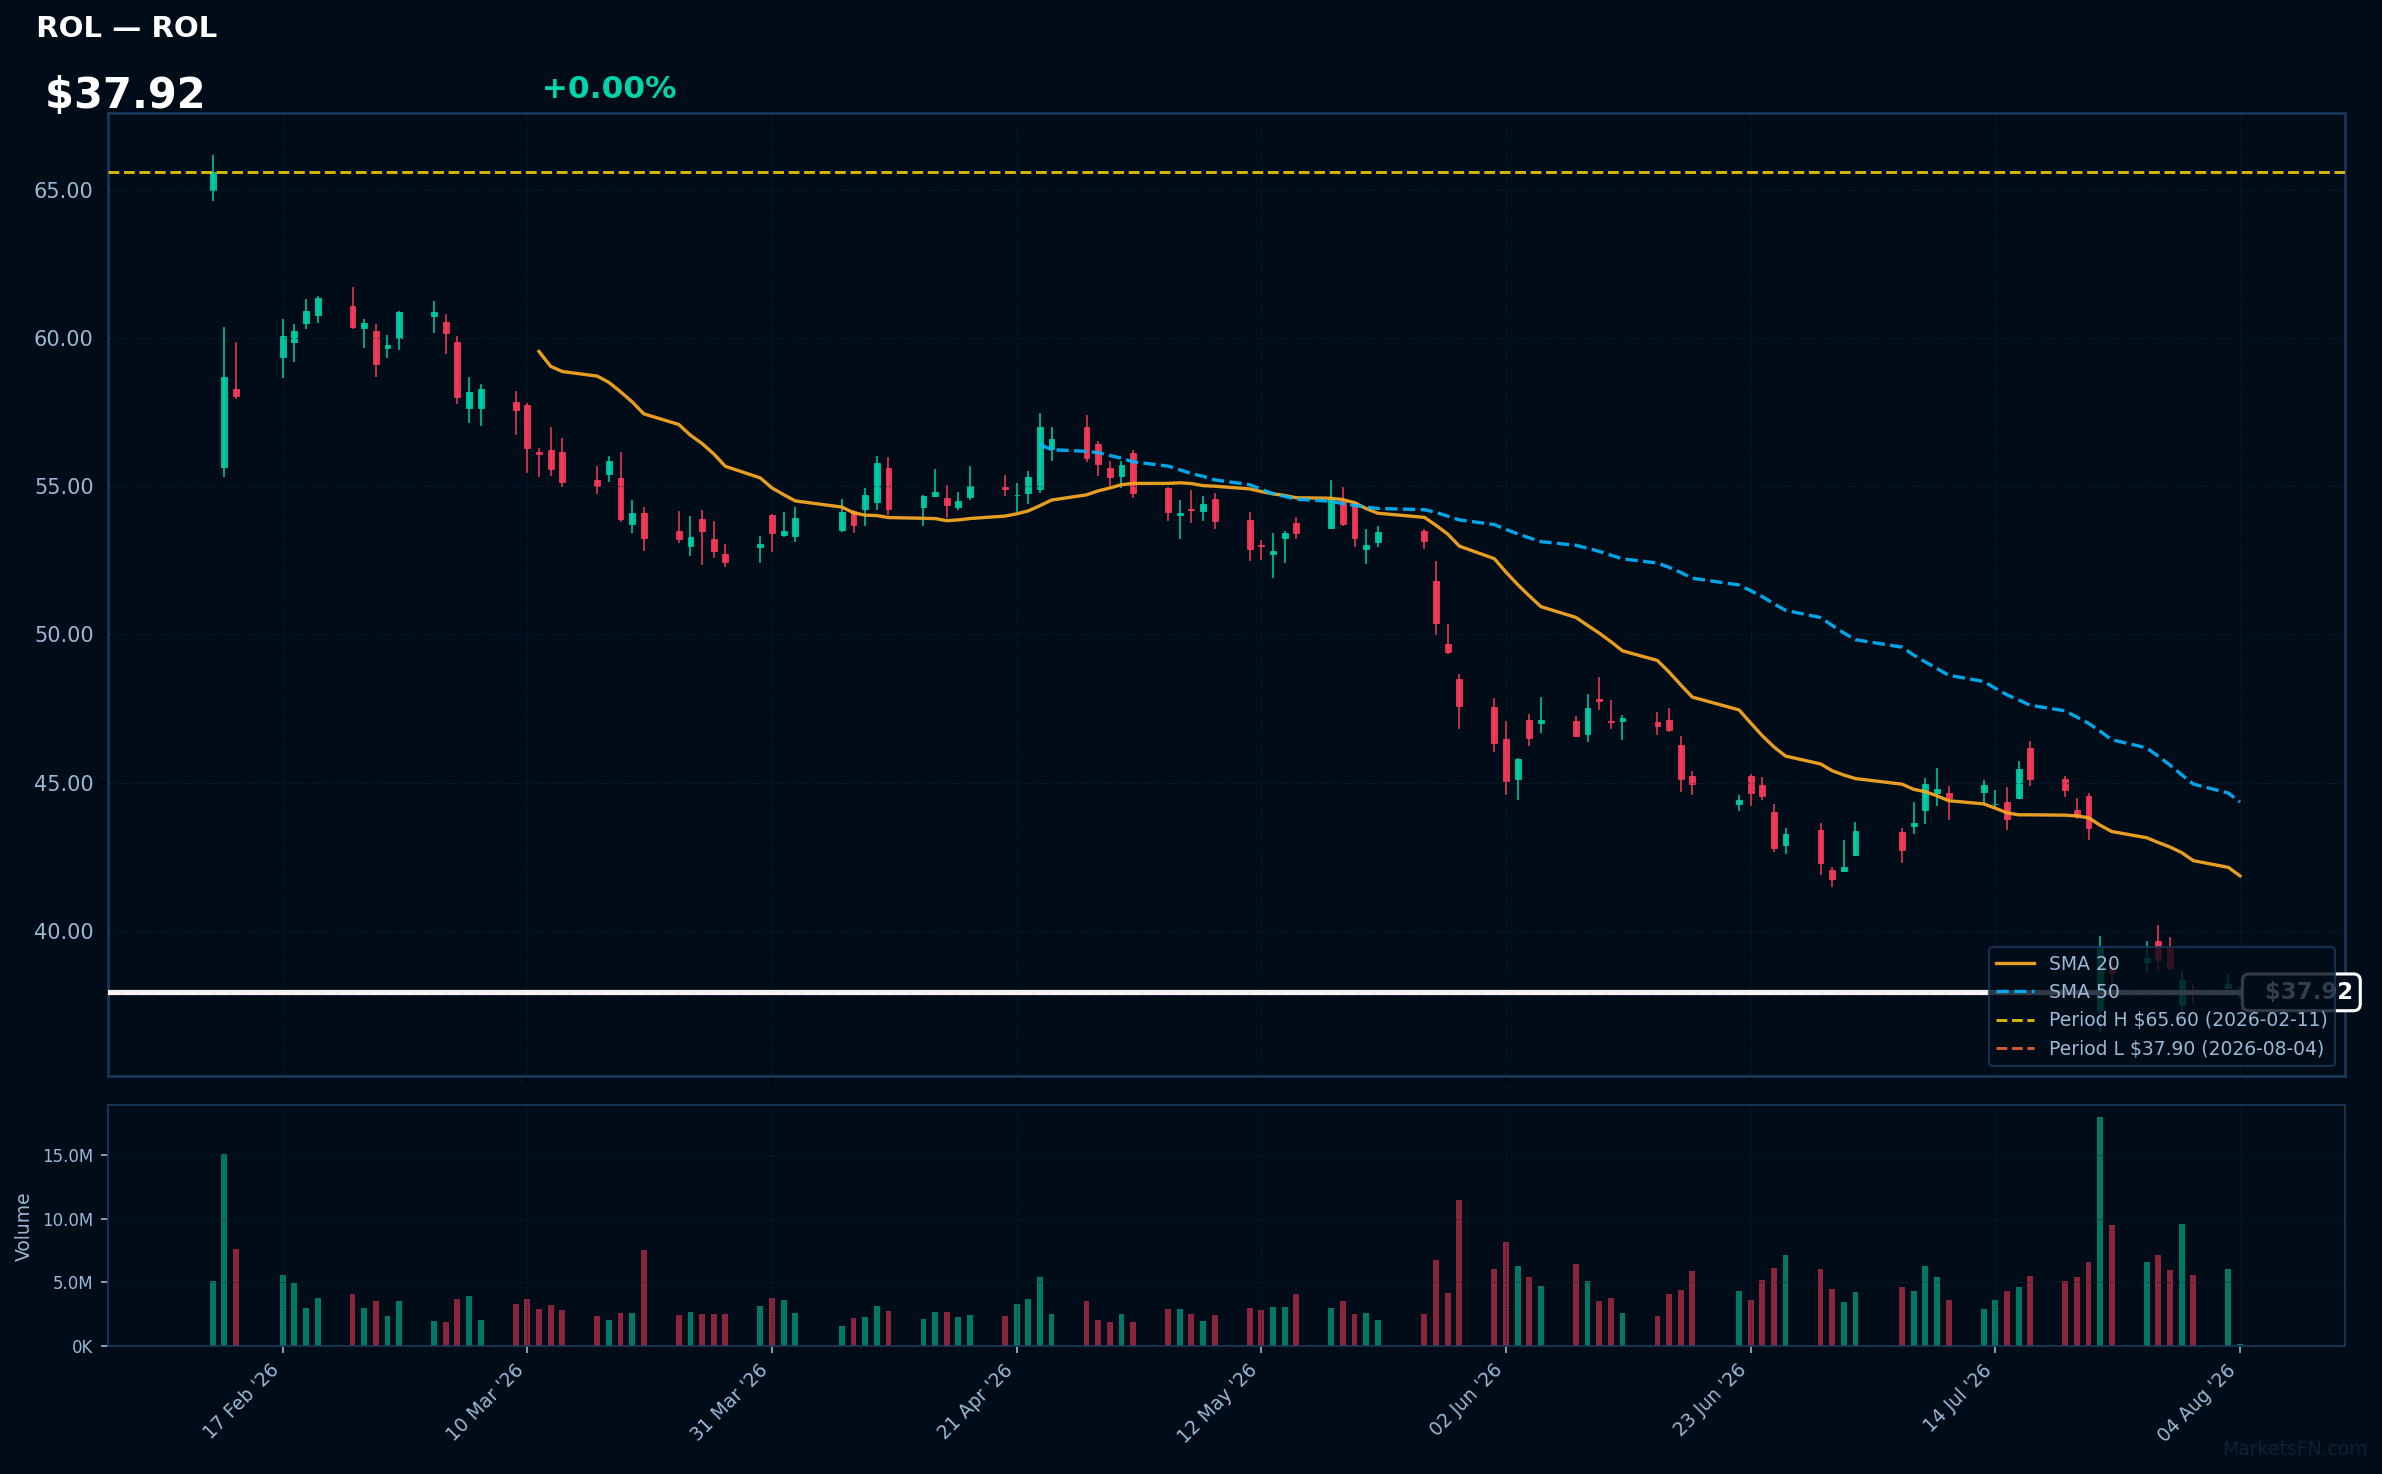This screenshot has height=1474, width=2382.
Task: Select the 04 Aug '26 date label
Action: 2198,1400
